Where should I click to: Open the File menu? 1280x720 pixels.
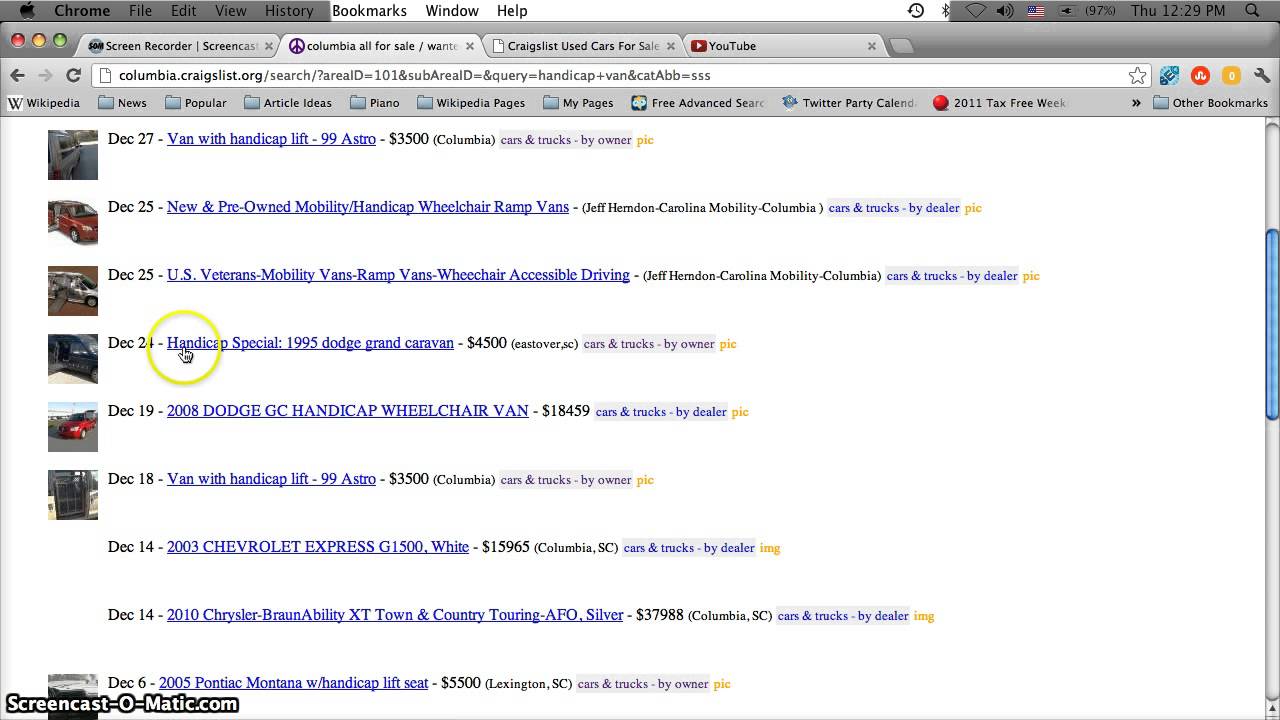140,10
